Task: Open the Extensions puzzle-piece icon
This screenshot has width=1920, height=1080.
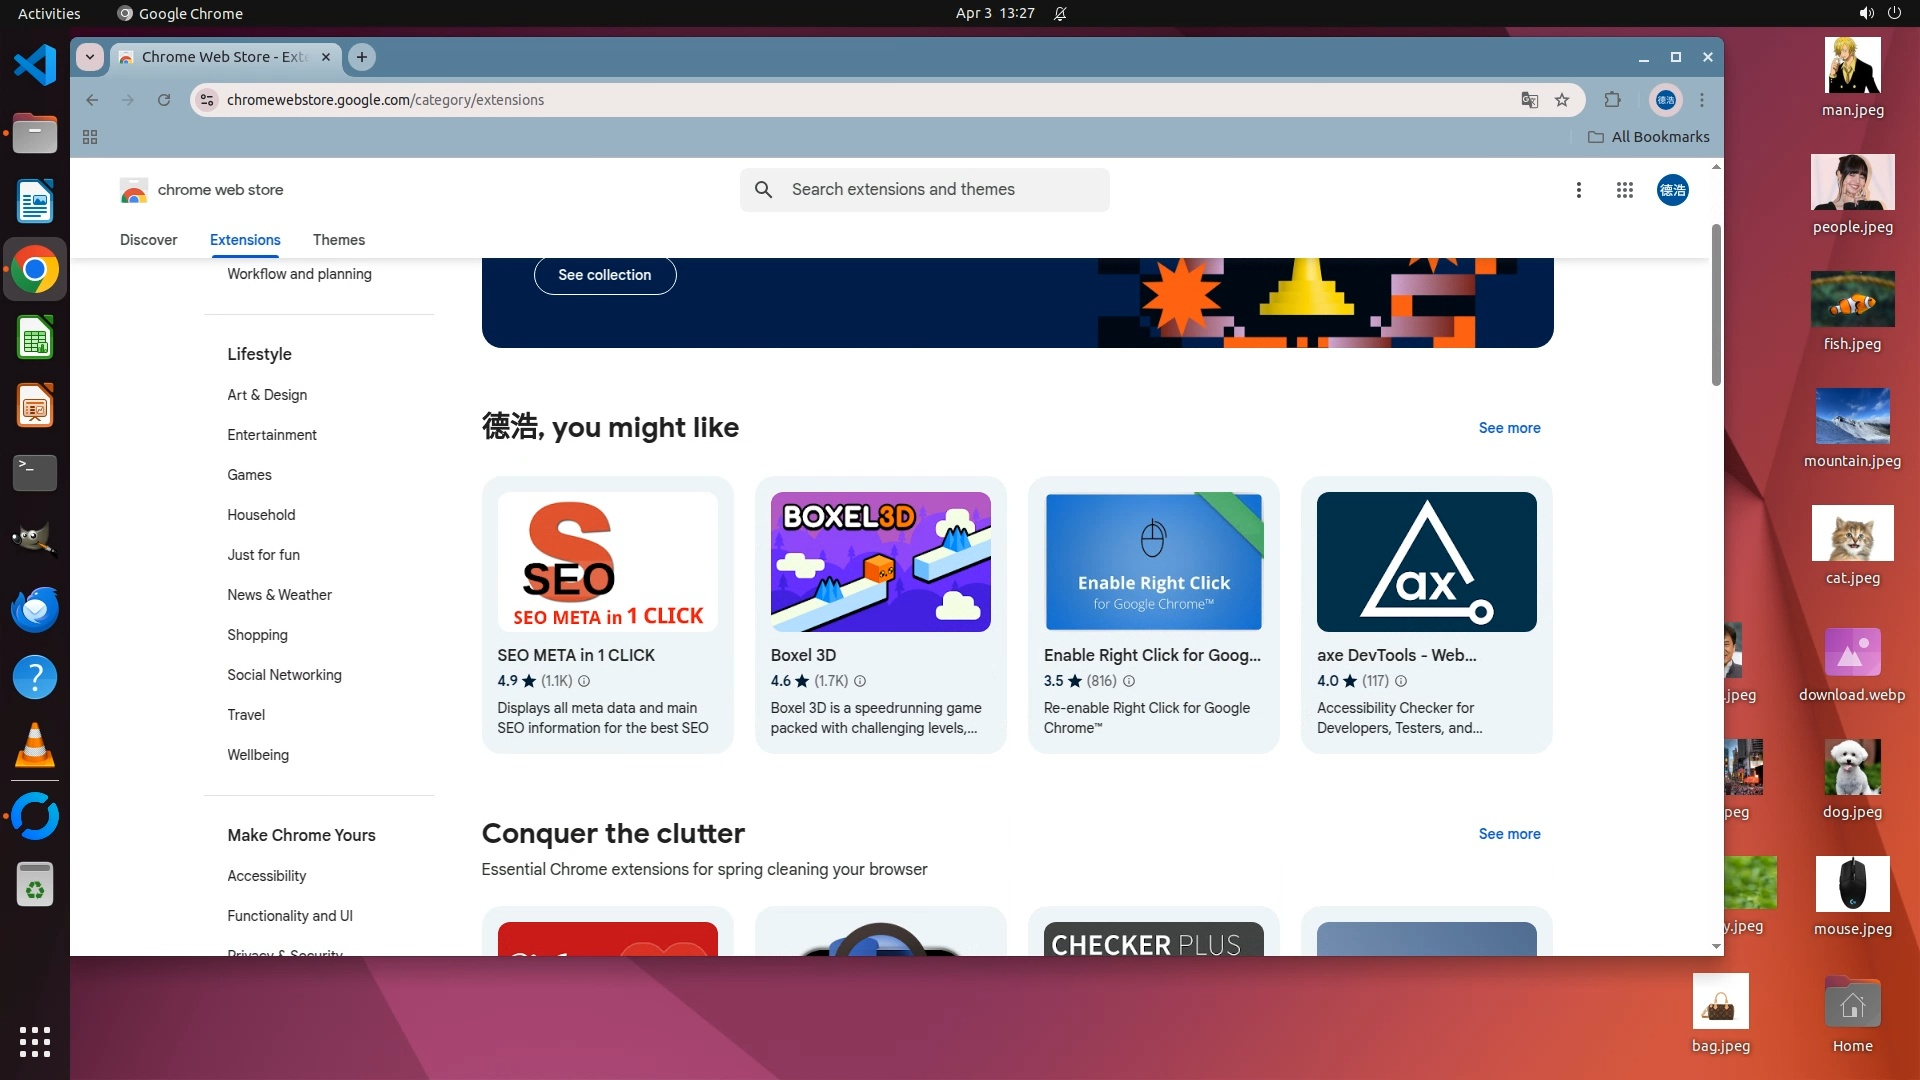Action: click(x=1612, y=100)
